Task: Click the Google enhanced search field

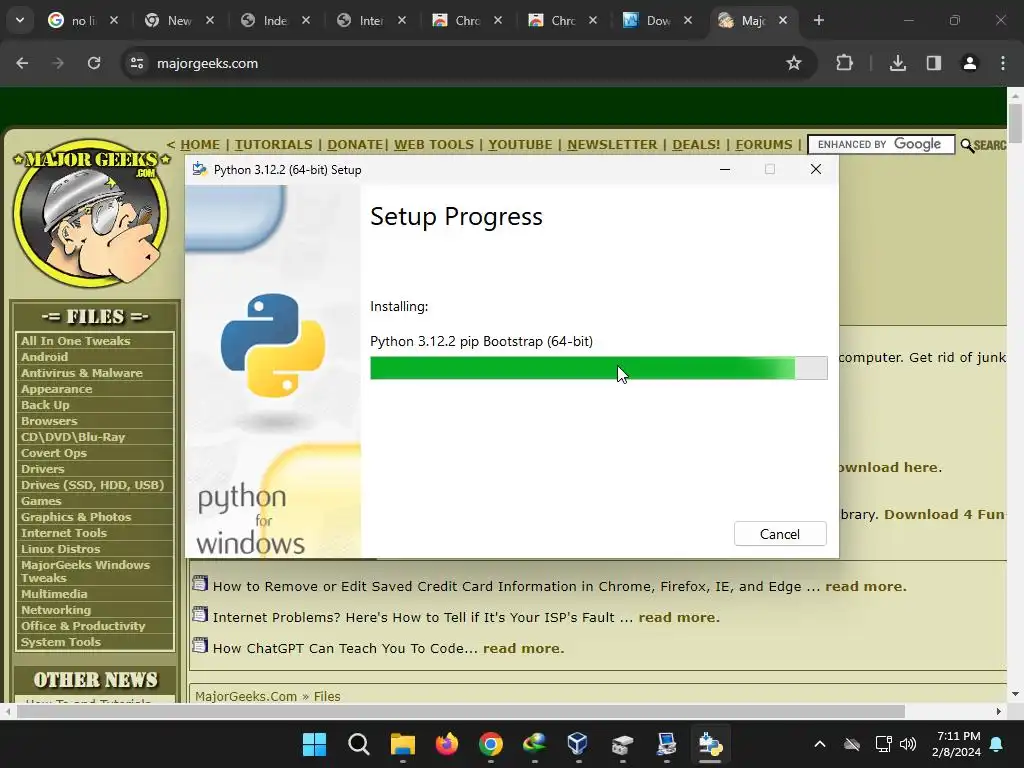Action: coord(881,144)
